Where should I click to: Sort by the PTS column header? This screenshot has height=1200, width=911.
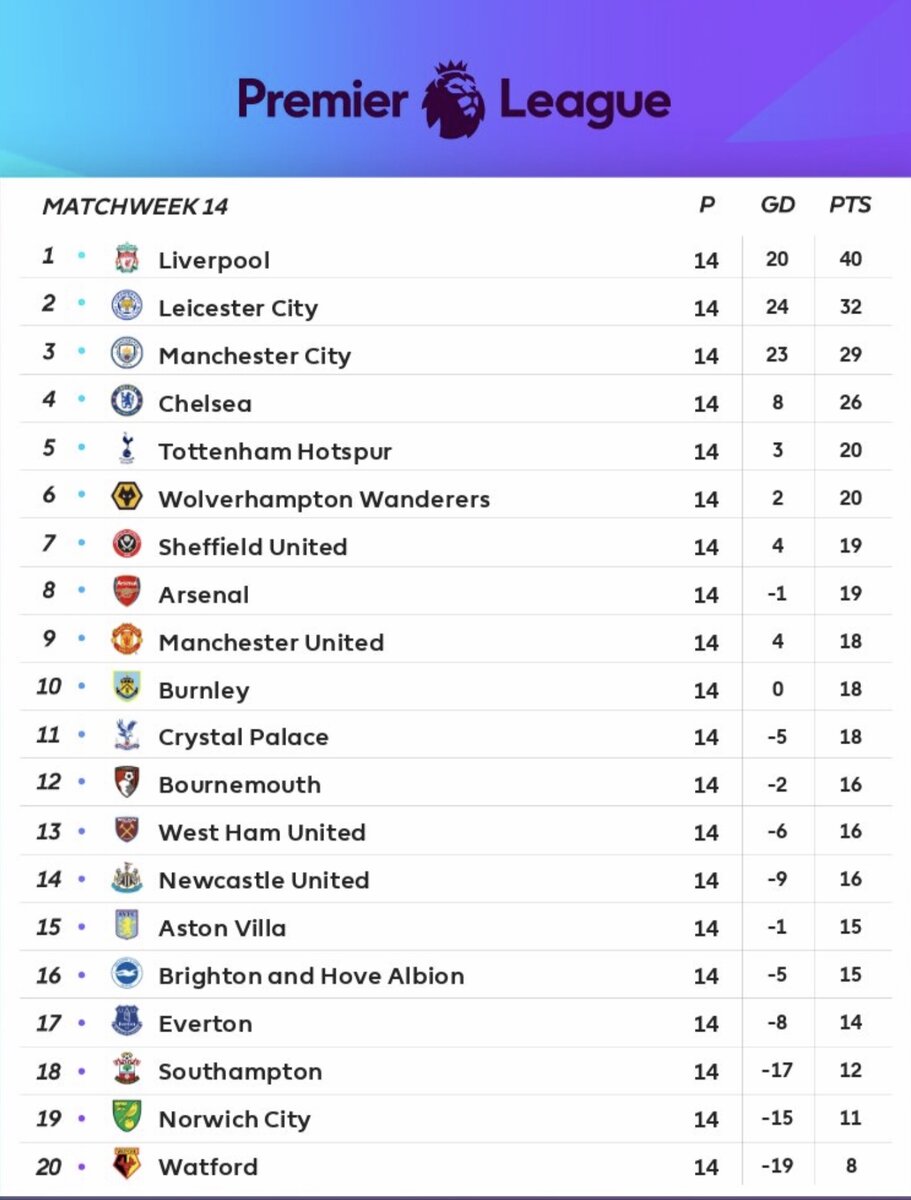click(850, 205)
